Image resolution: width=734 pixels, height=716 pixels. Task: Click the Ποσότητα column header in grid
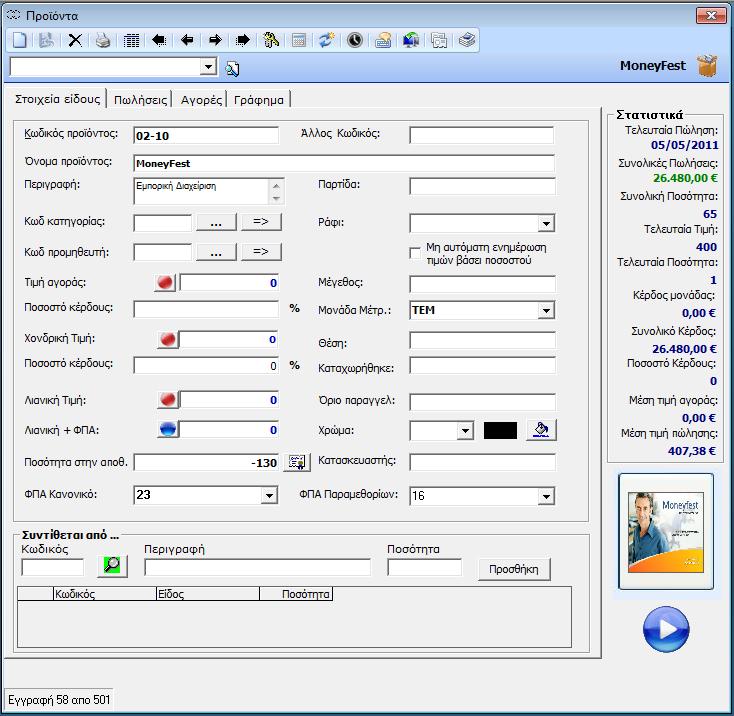click(x=296, y=594)
